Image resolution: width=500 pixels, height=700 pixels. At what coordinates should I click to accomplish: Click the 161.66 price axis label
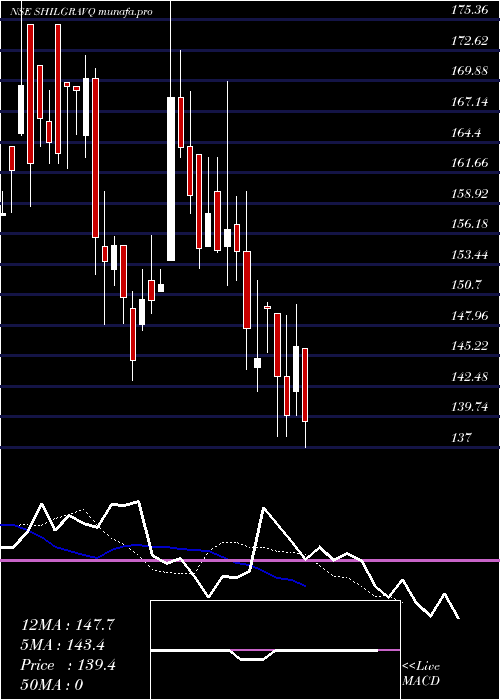pos(469,163)
